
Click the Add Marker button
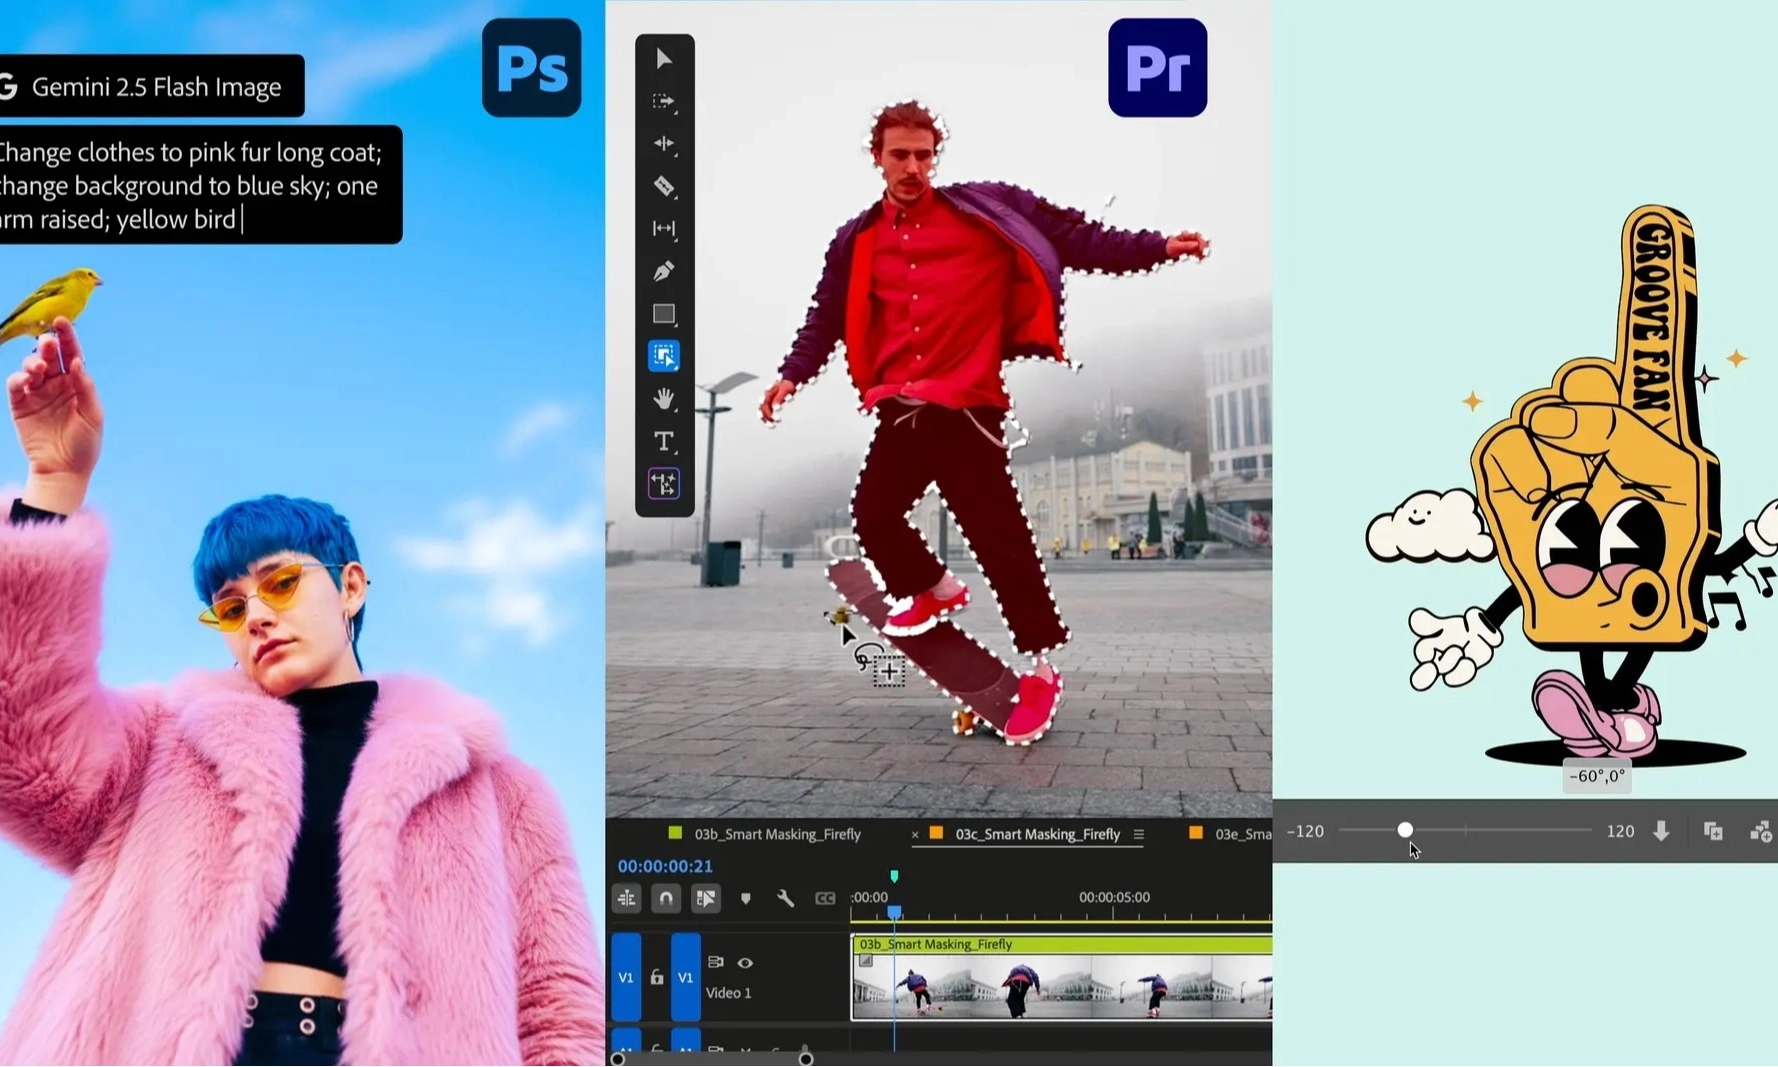(746, 899)
